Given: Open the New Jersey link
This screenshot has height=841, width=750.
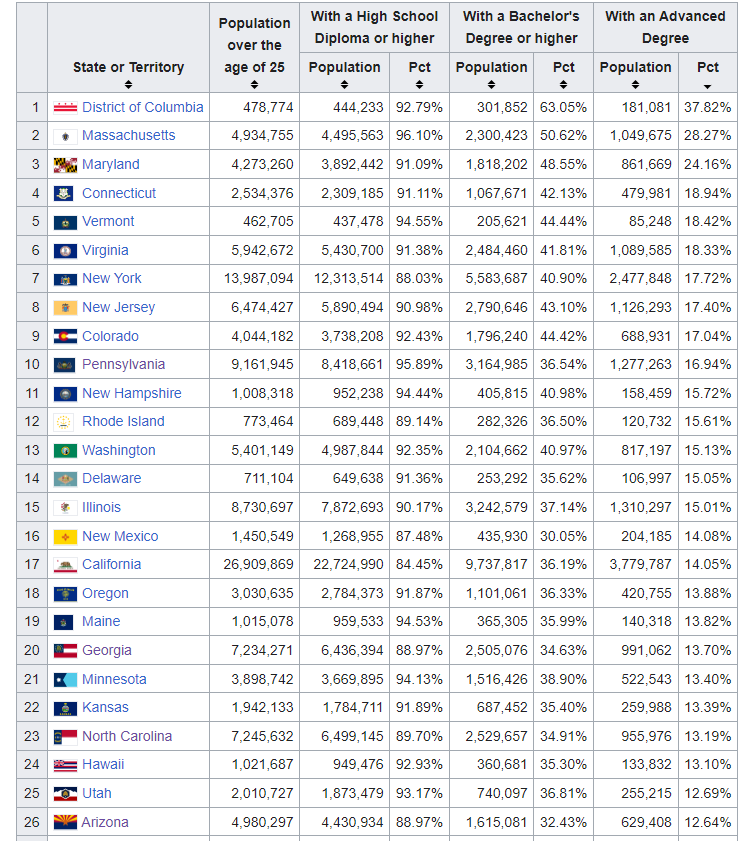Looking at the screenshot, I should (x=119, y=307).
